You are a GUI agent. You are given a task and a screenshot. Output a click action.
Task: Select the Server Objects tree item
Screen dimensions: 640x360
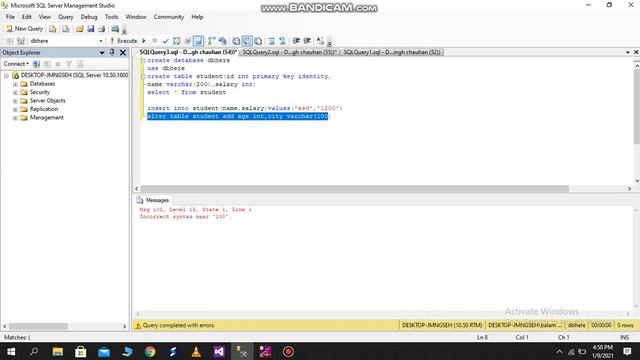47,100
